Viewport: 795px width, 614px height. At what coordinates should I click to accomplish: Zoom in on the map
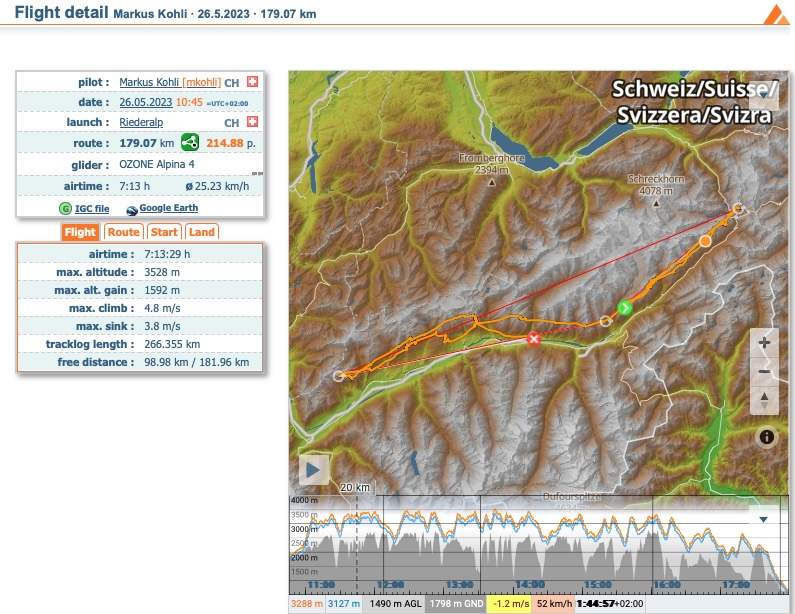pyautogui.click(x=765, y=343)
